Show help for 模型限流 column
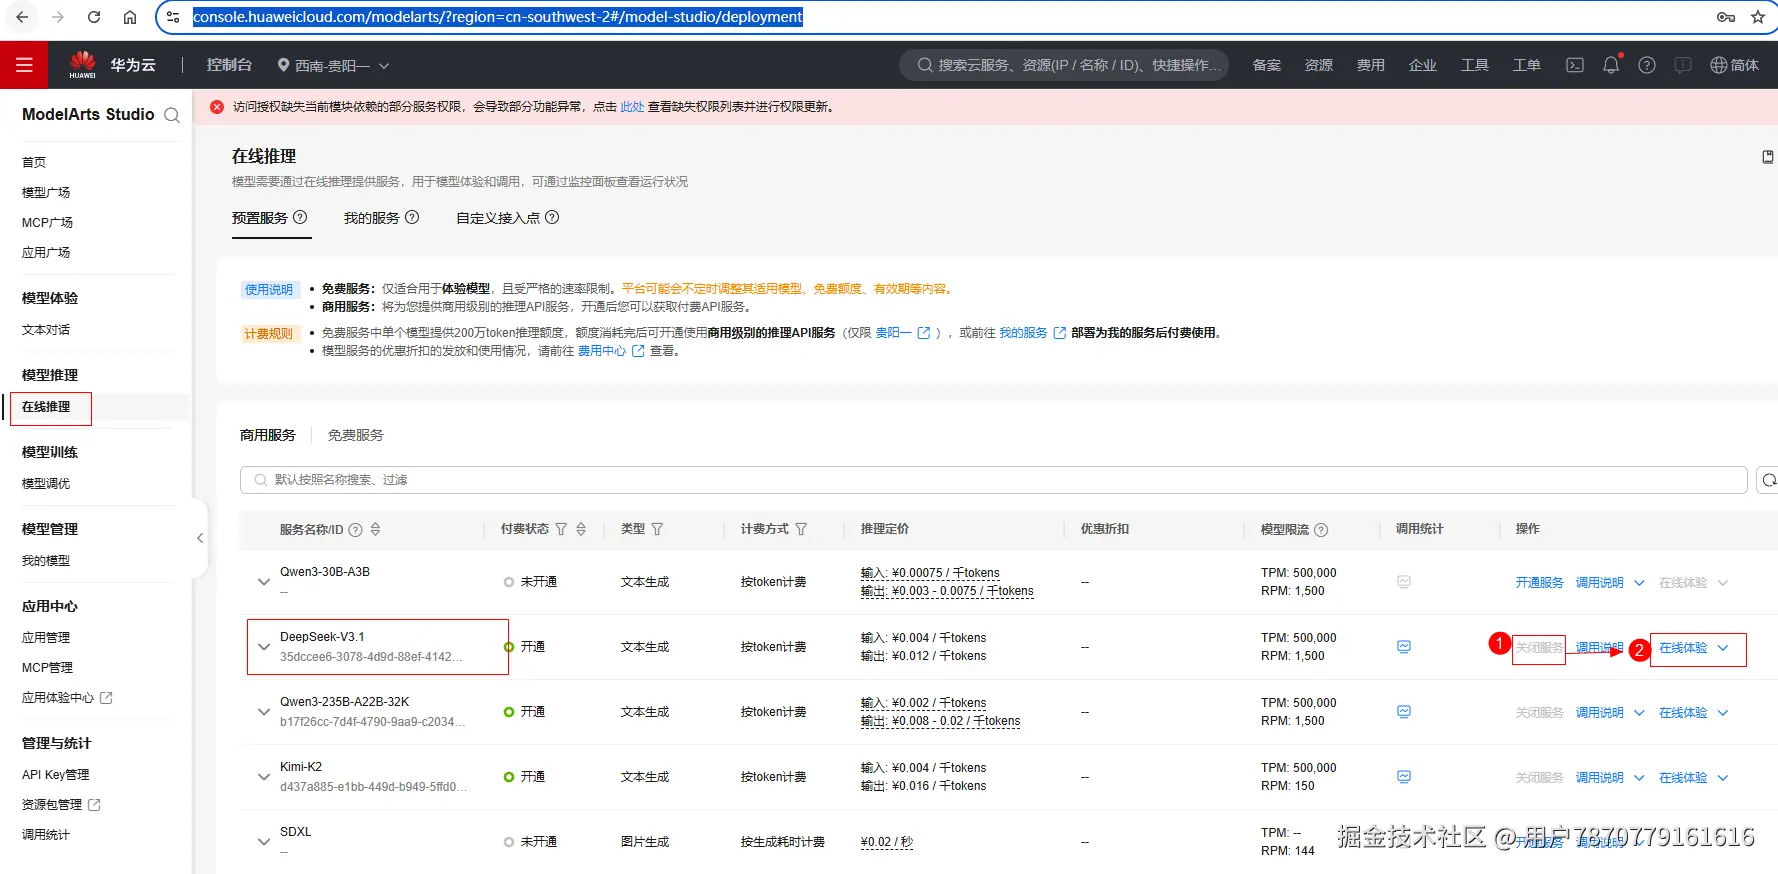The height and width of the screenshot is (874, 1778). click(1321, 530)
